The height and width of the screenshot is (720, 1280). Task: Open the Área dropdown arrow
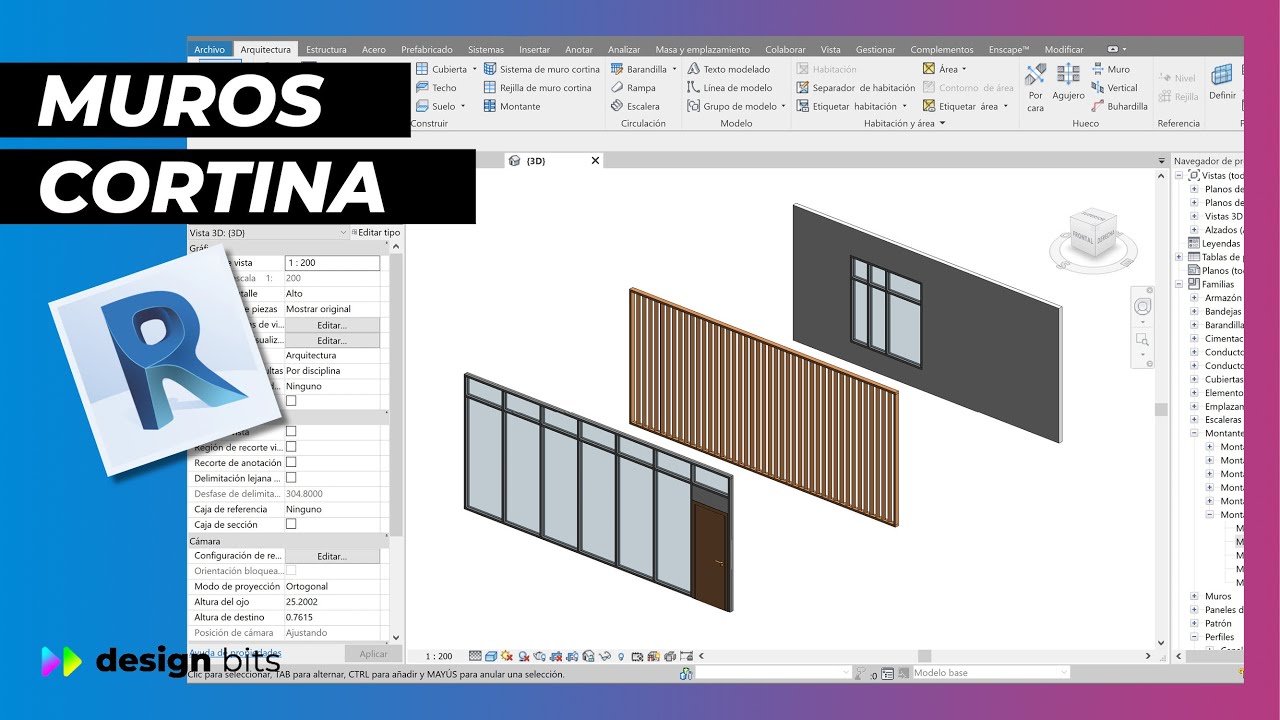(x=964, y=69)
